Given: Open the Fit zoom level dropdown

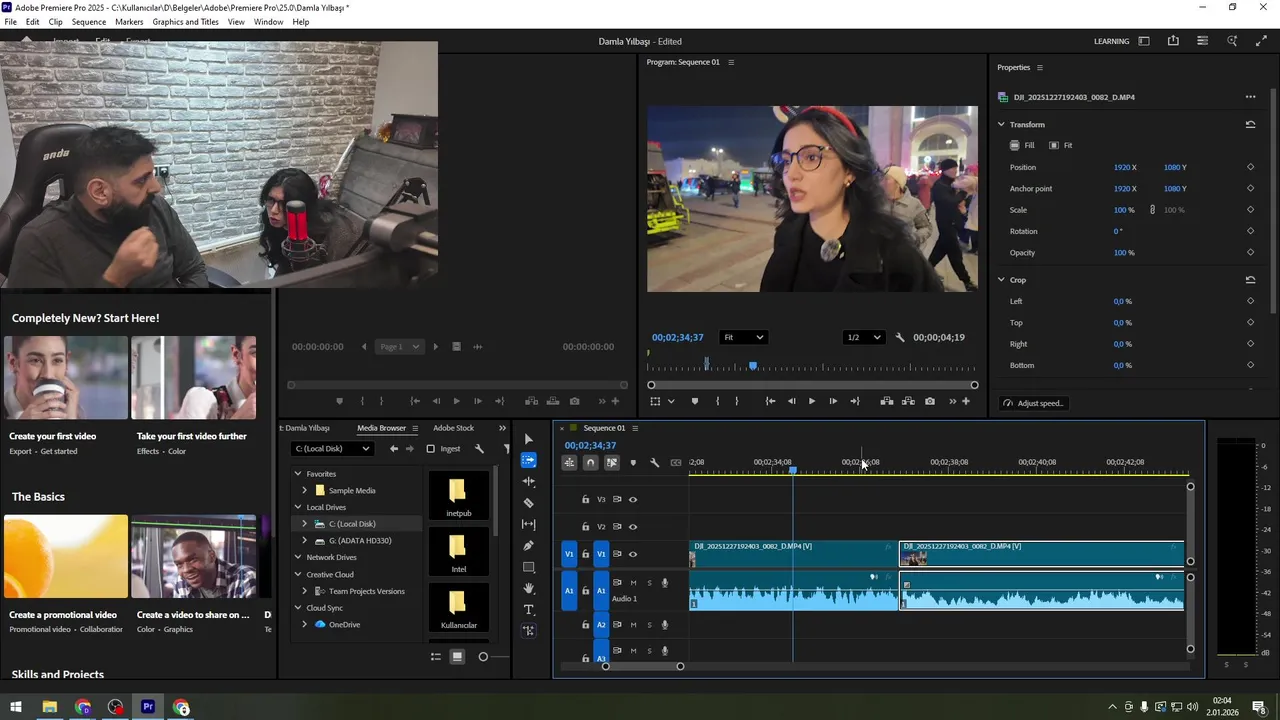Looking at the screenshot, I should pyautogui.click(x=743, y=338).
